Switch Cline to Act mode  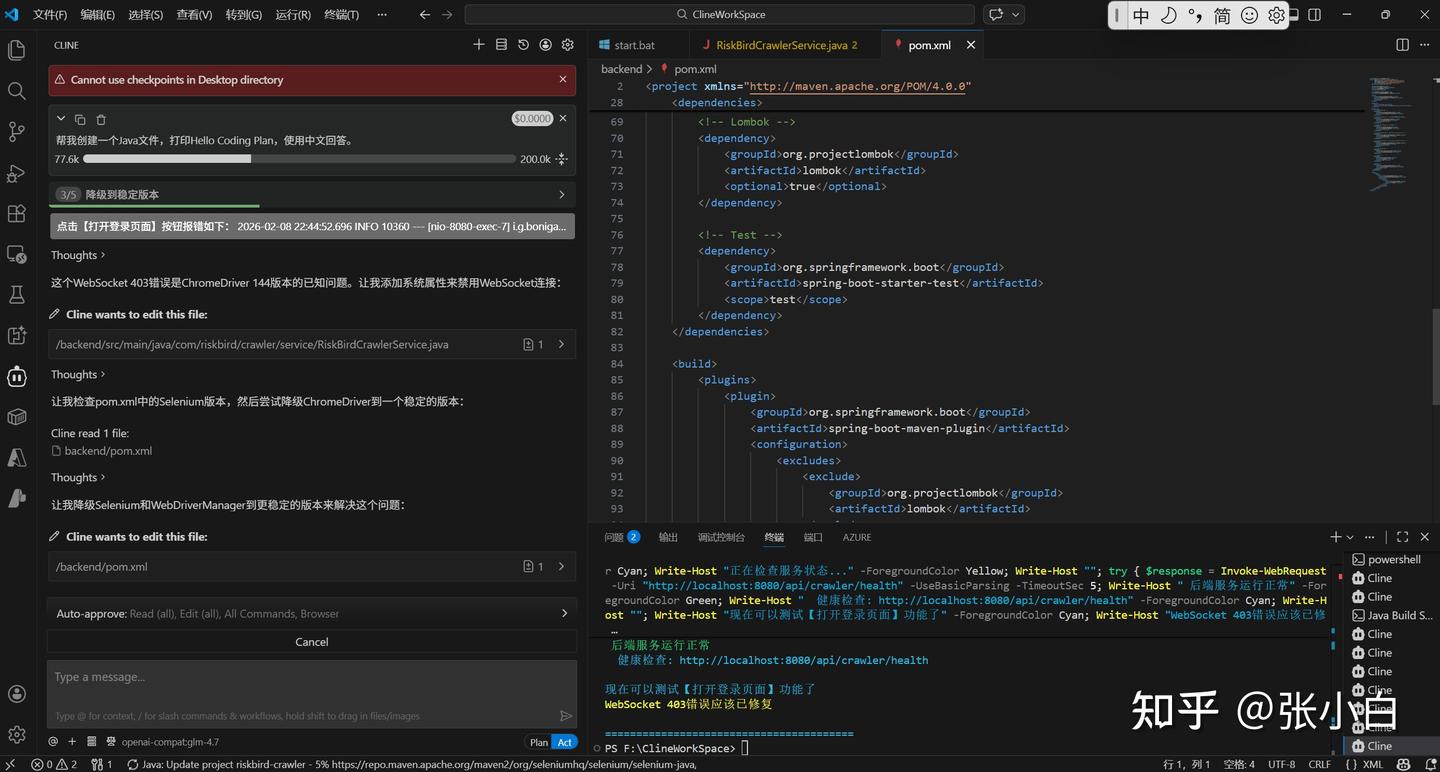(x=565, y=742)
